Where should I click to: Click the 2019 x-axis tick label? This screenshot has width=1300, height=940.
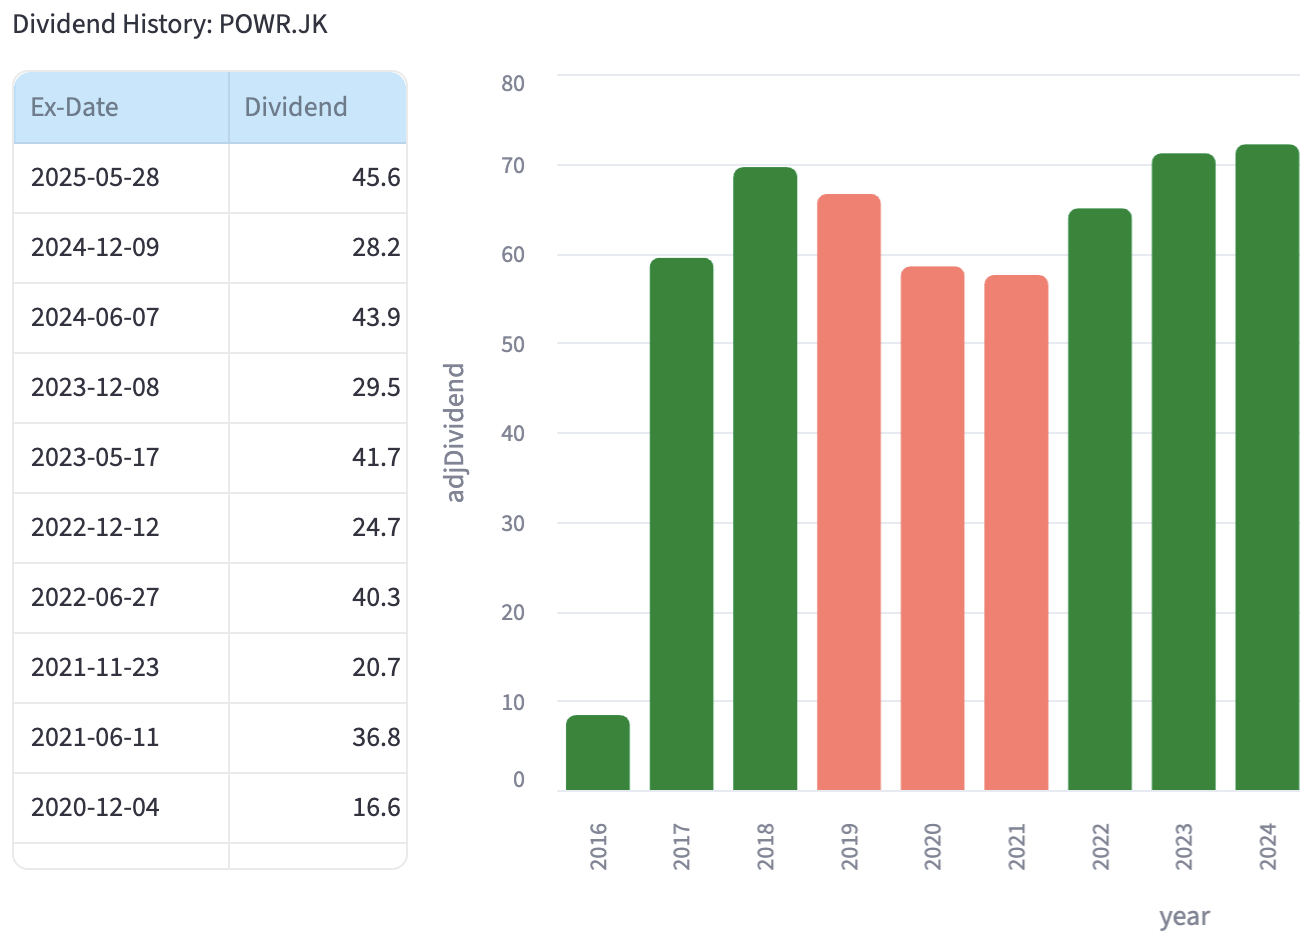tap(849, 846)
